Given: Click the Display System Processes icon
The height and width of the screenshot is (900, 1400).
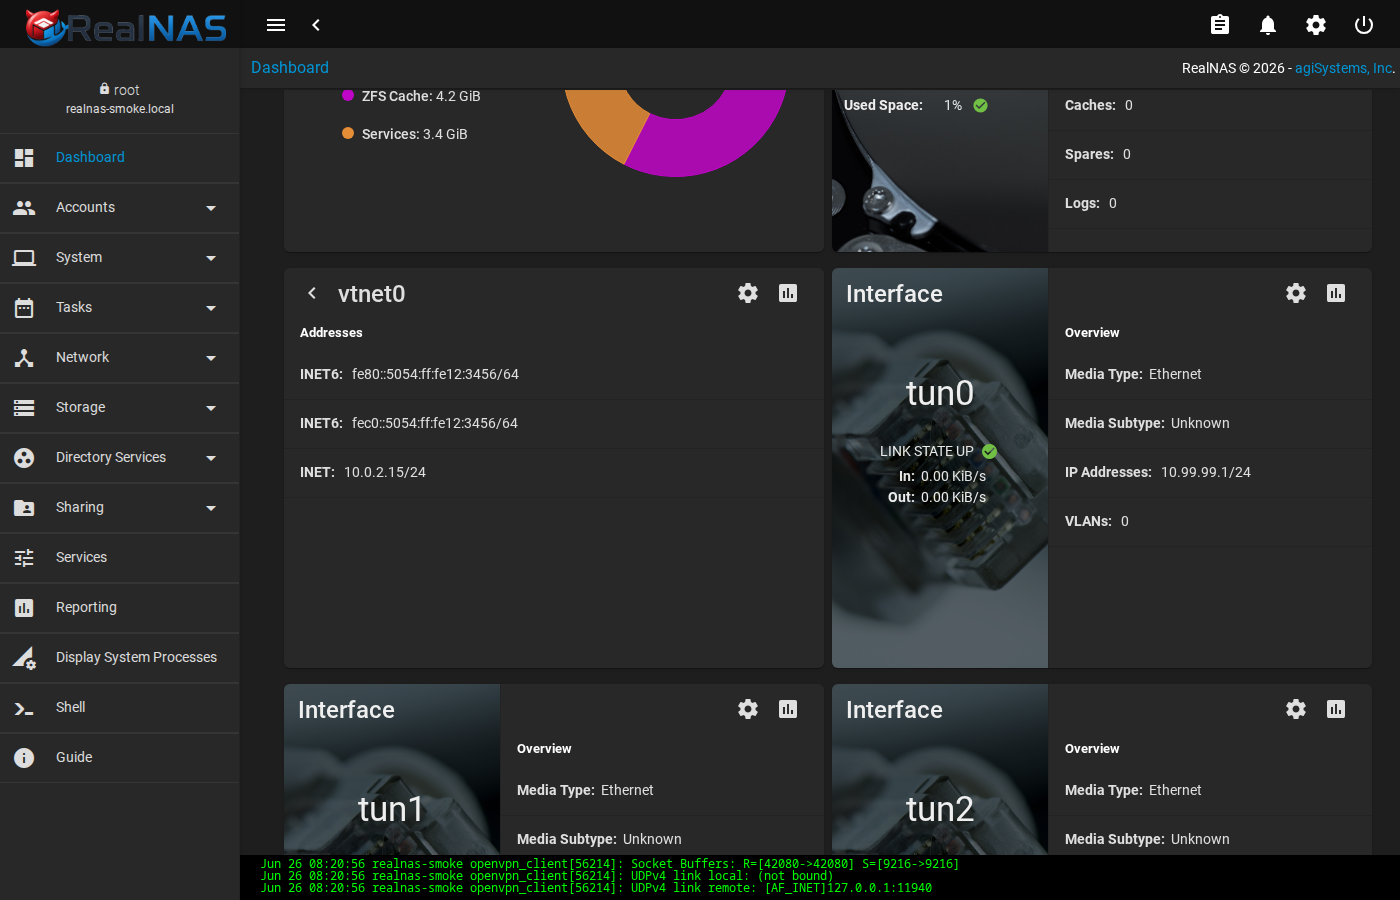Looking at the screenshot, I should coord(24,658).
